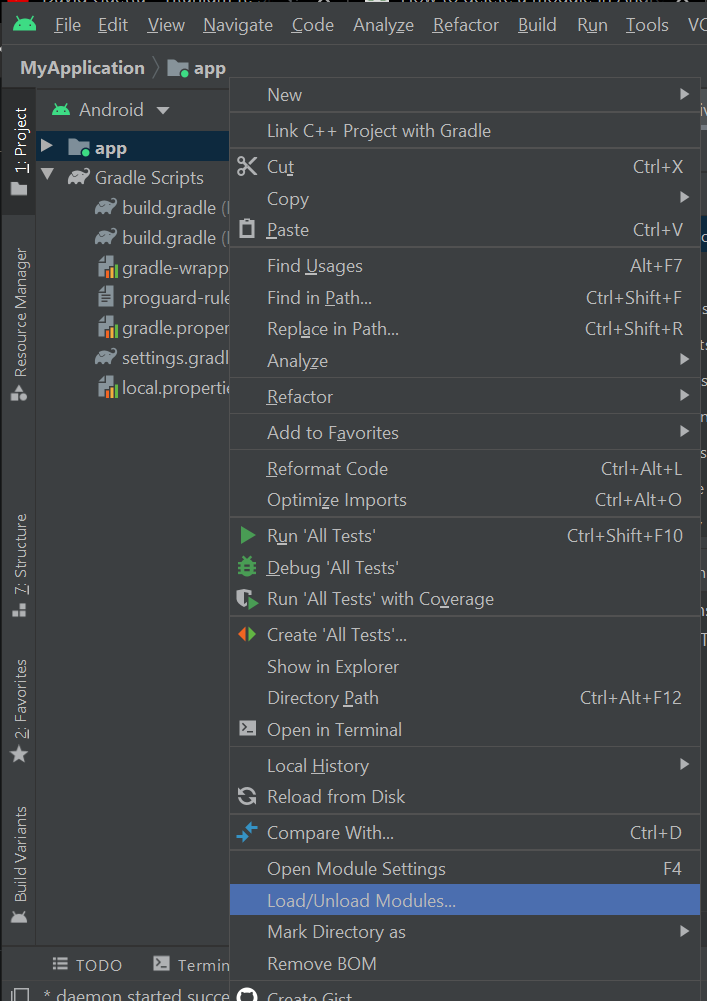Open the Build menu in menu bar
The width and height of the screenshot is (707, 1001).
[x=537, y=25]
